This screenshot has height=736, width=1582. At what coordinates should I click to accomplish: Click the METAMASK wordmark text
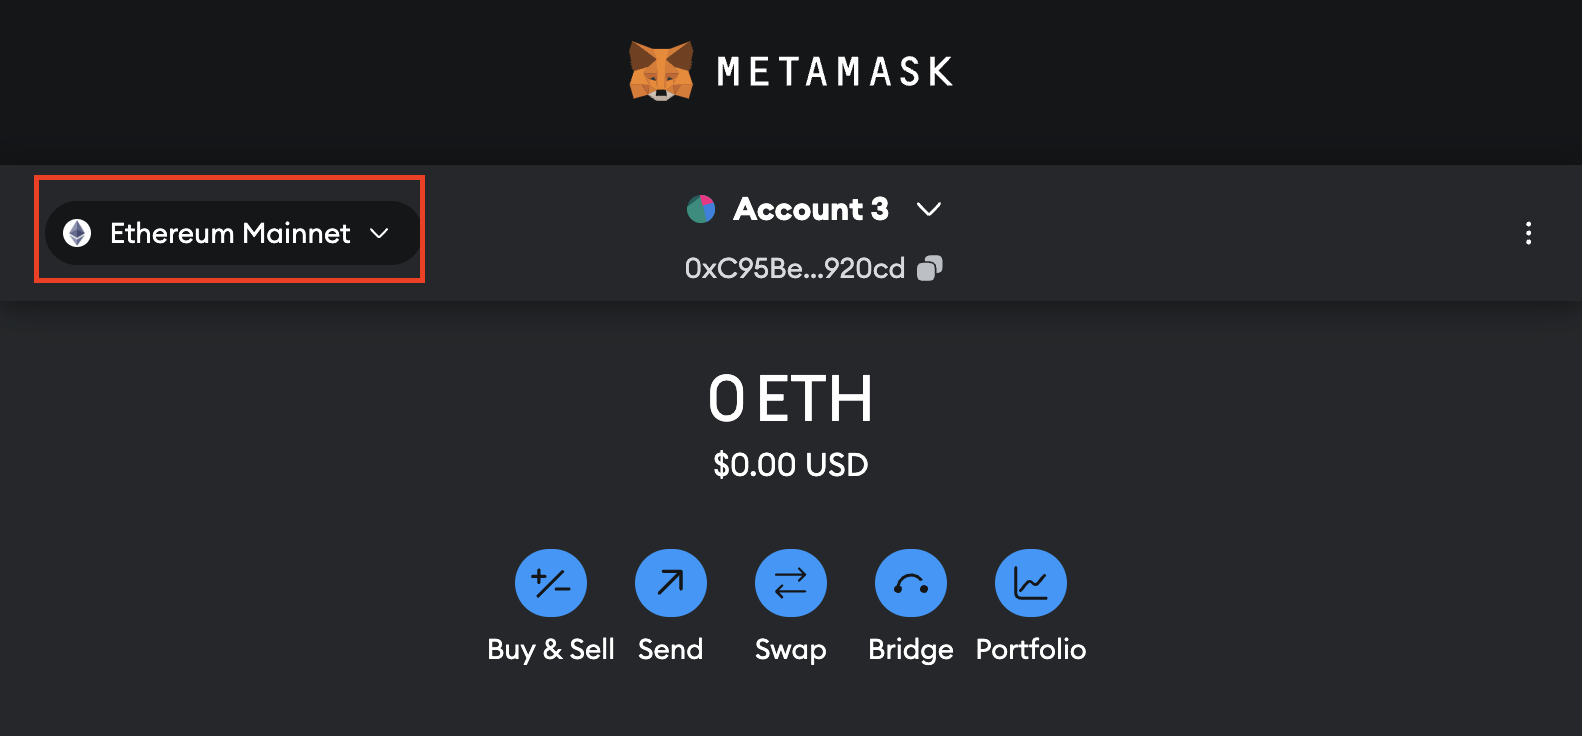pos(835,72)
